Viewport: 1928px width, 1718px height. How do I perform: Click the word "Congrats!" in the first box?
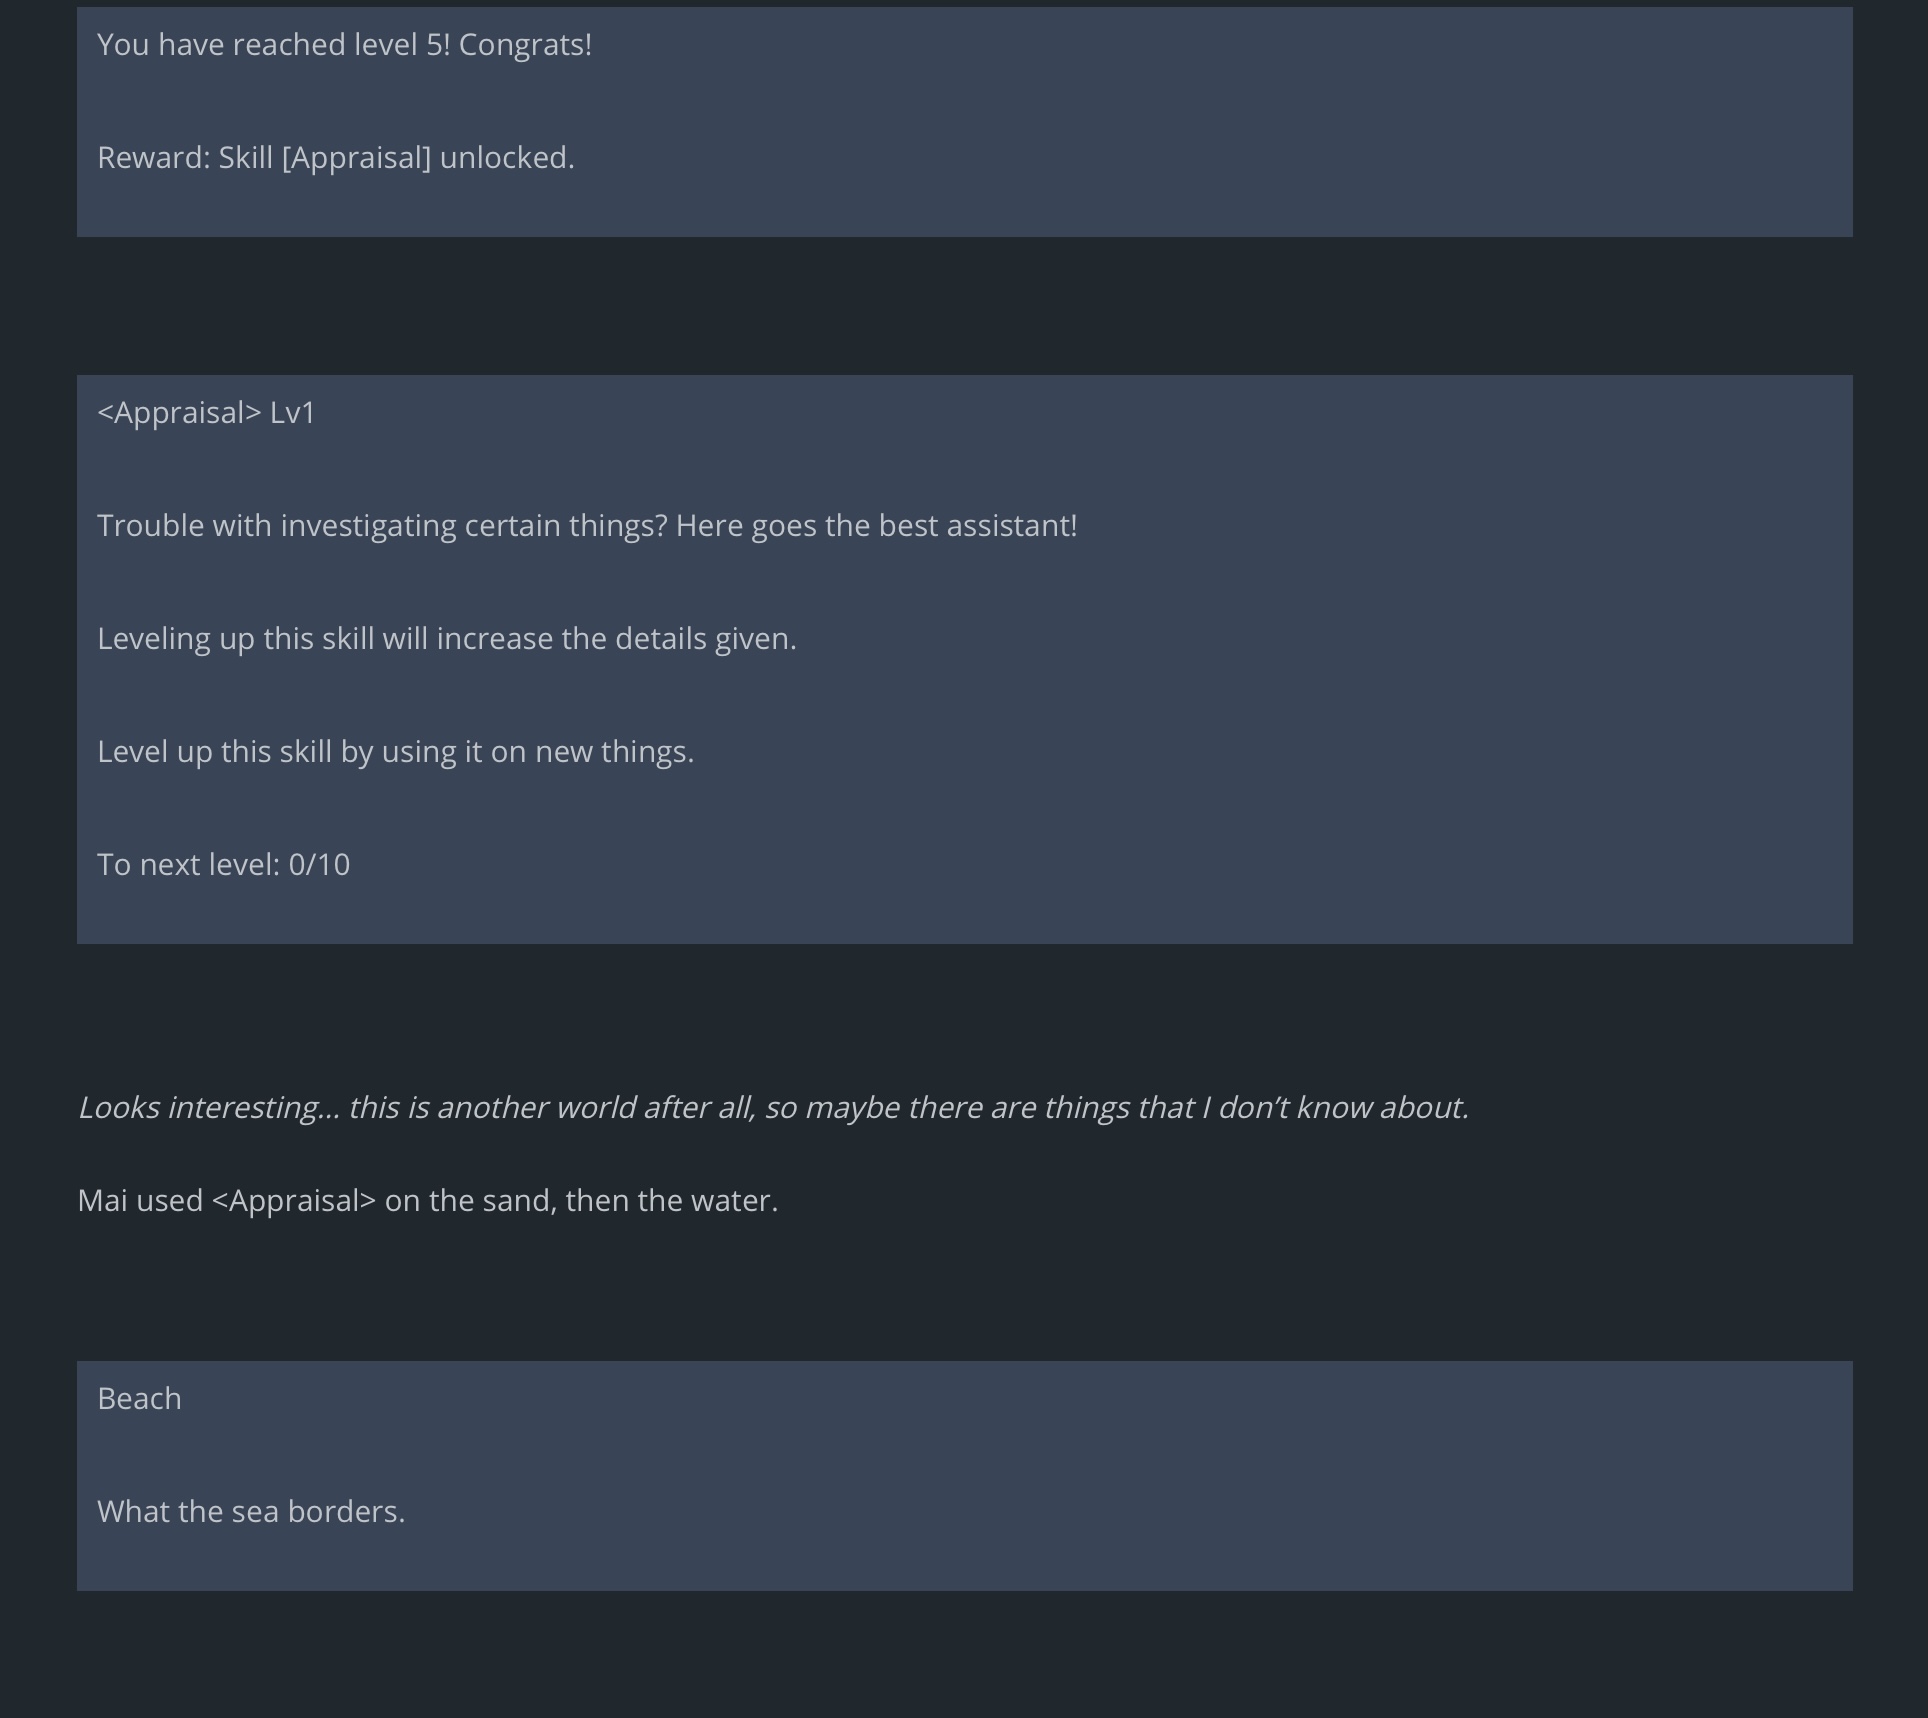click(525, 45)
